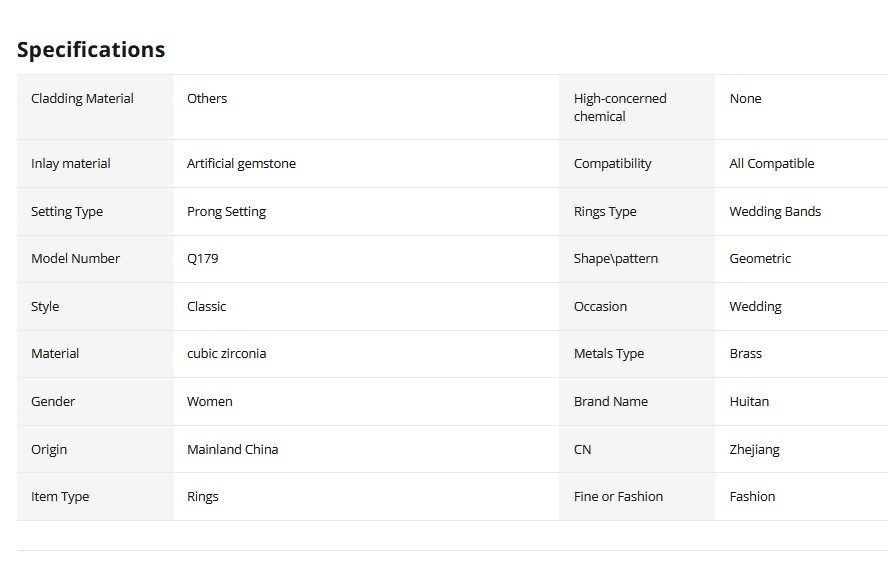Click the Mainland China origin value
888x574 pixels.
pyautogui.click(x=232, y=449)
